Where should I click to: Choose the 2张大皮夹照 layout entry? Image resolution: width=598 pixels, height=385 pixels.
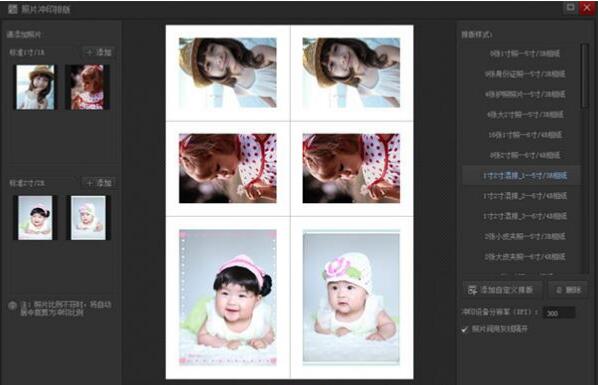(x=524, y=257)
